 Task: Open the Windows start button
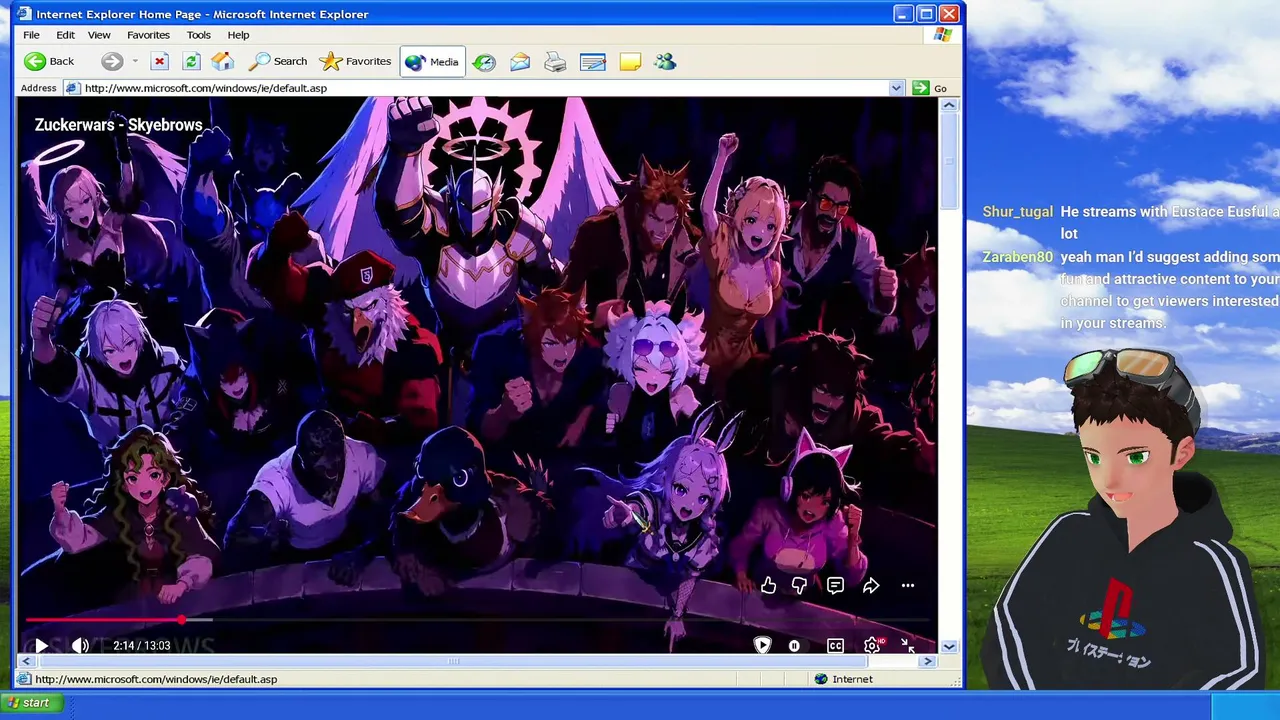click(x=30, y=703)
